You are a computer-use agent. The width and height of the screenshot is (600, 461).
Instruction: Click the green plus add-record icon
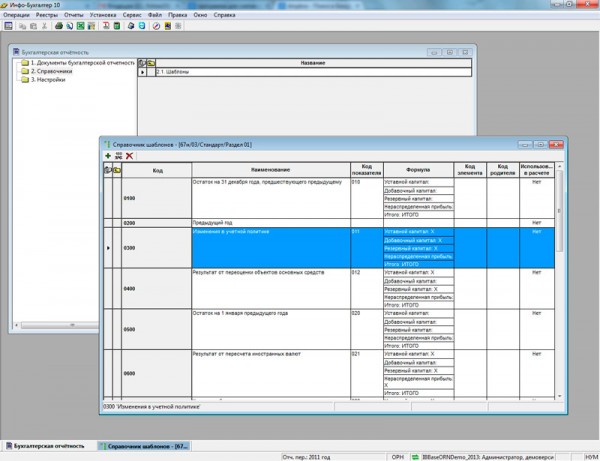108,156
